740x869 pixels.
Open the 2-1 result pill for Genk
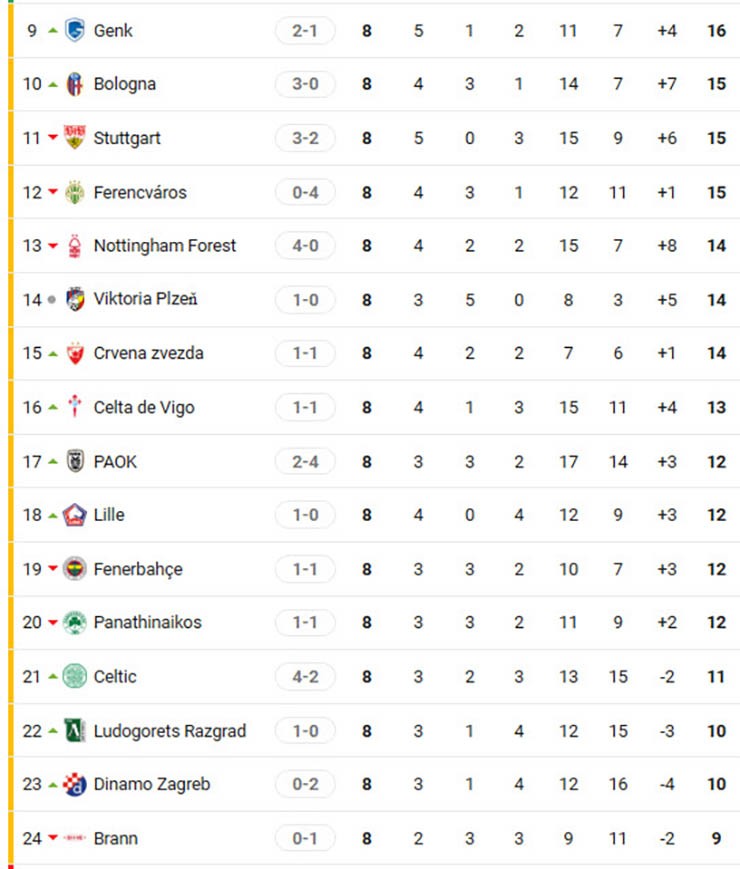tap(304, 31)
